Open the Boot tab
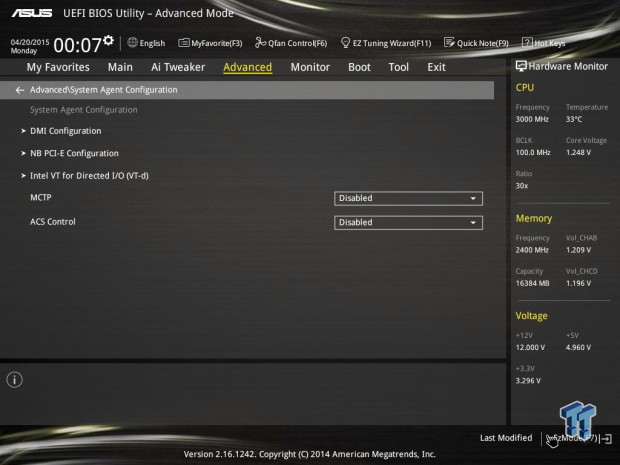Screen dimensions: 620x465 359,67
